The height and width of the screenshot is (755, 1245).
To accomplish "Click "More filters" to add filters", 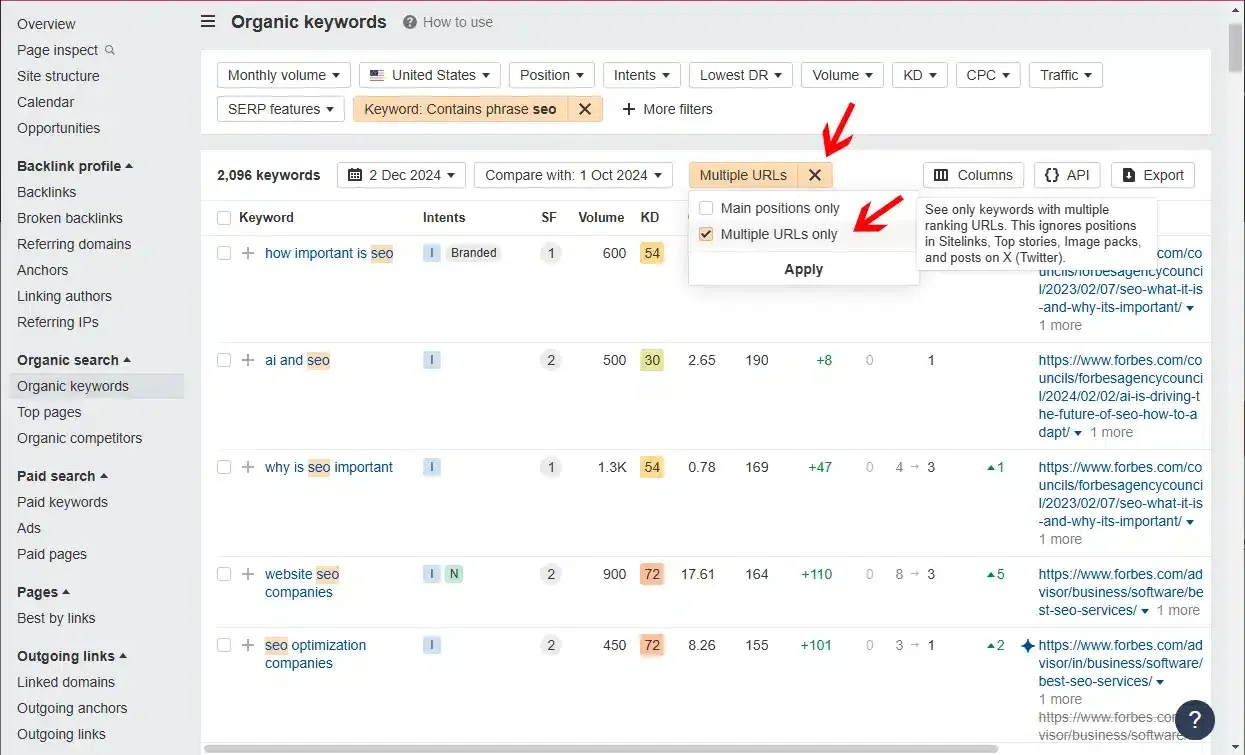I will pos(667,109).
